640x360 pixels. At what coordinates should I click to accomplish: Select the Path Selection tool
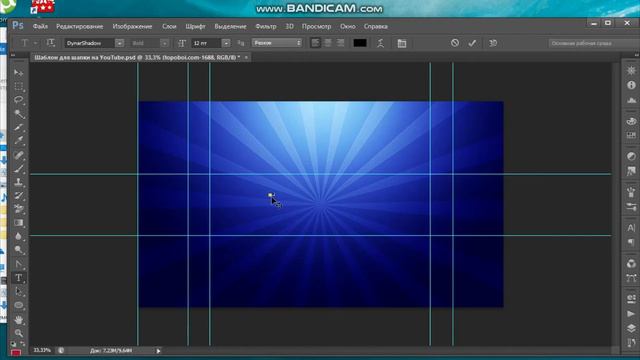[18, 292]
